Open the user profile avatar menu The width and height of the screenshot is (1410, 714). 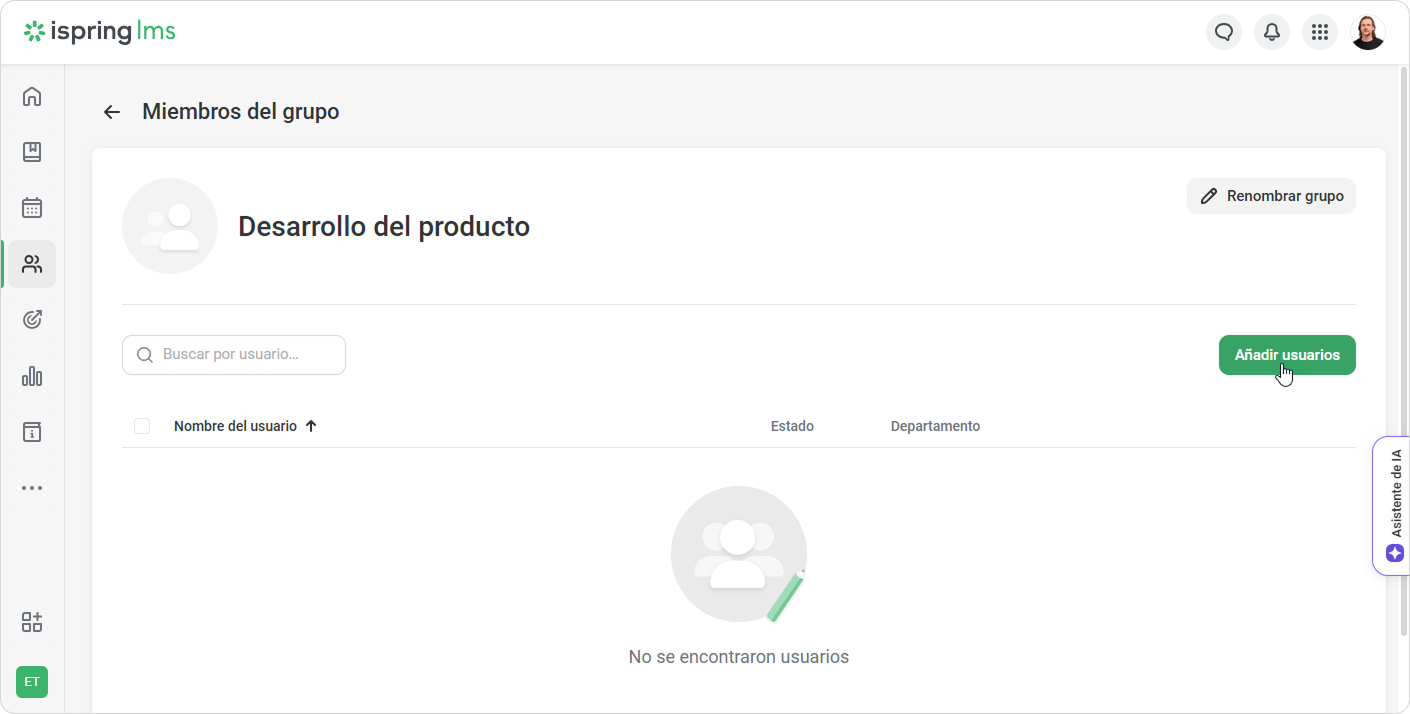point(1368,32)
